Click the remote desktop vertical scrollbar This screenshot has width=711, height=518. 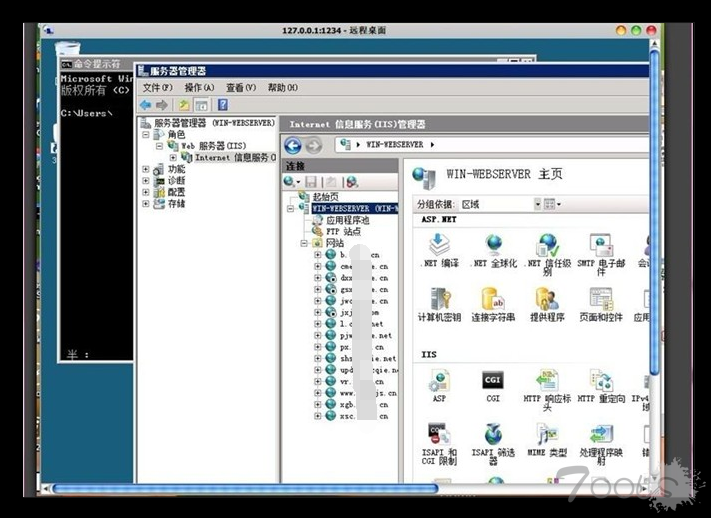(654, 212)
